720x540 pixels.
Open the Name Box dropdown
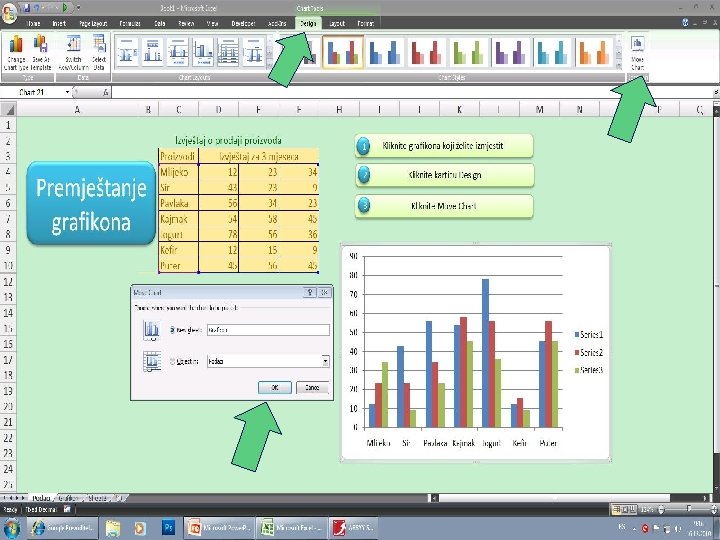coord(68,92)
